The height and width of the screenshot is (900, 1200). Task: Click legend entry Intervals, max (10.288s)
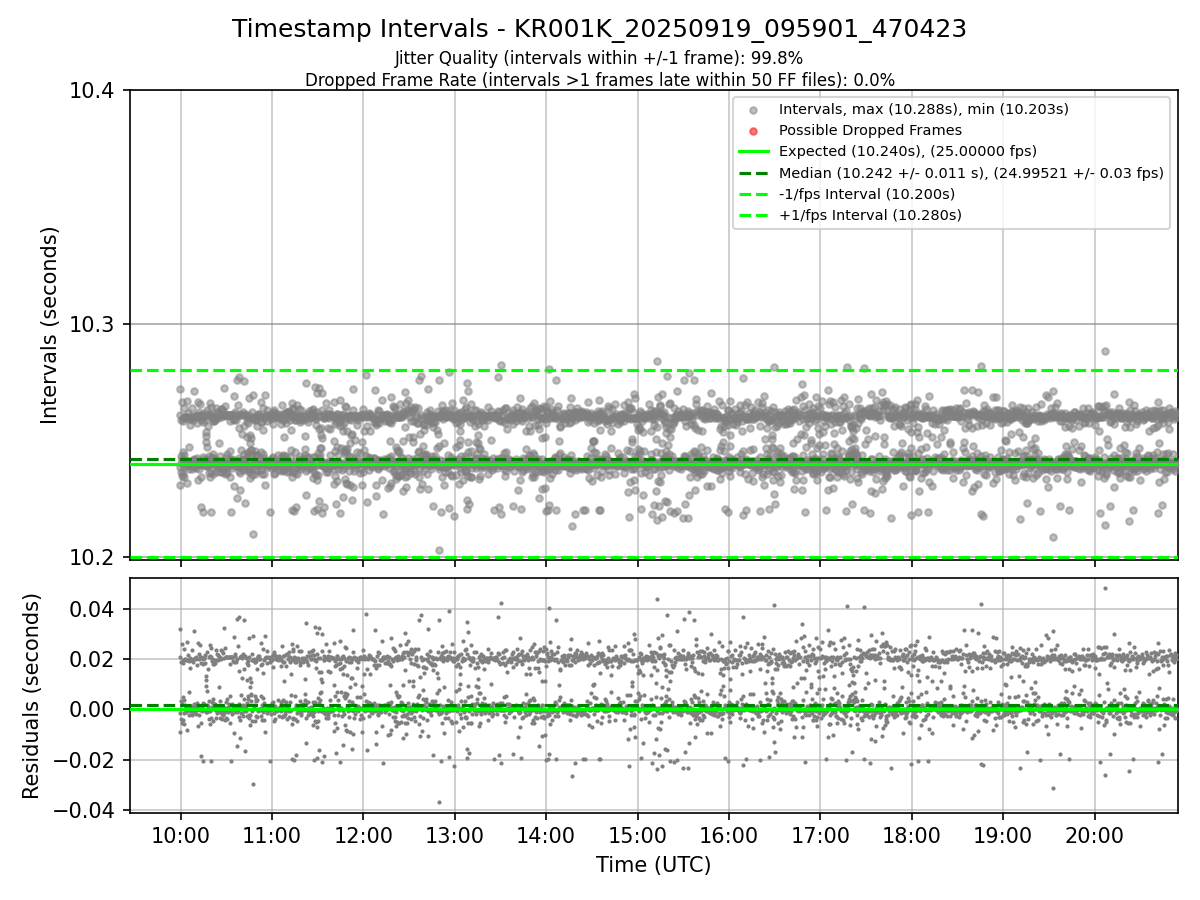[x=926, y=109]
